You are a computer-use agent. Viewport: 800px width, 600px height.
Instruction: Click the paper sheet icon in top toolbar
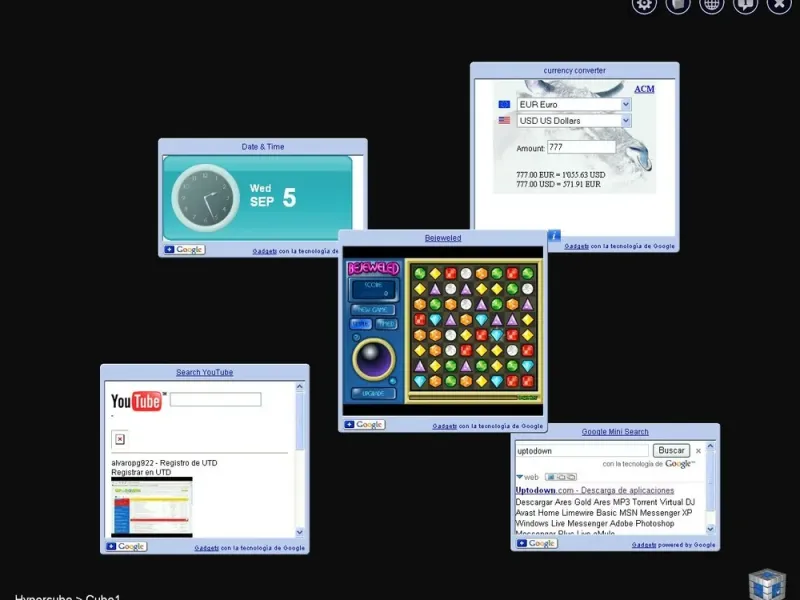[678, 5]
